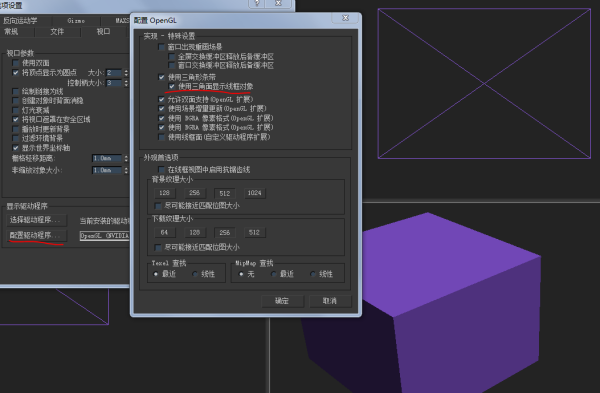Click the spinner arrows beside 控制柄大小

click(126, 83)
